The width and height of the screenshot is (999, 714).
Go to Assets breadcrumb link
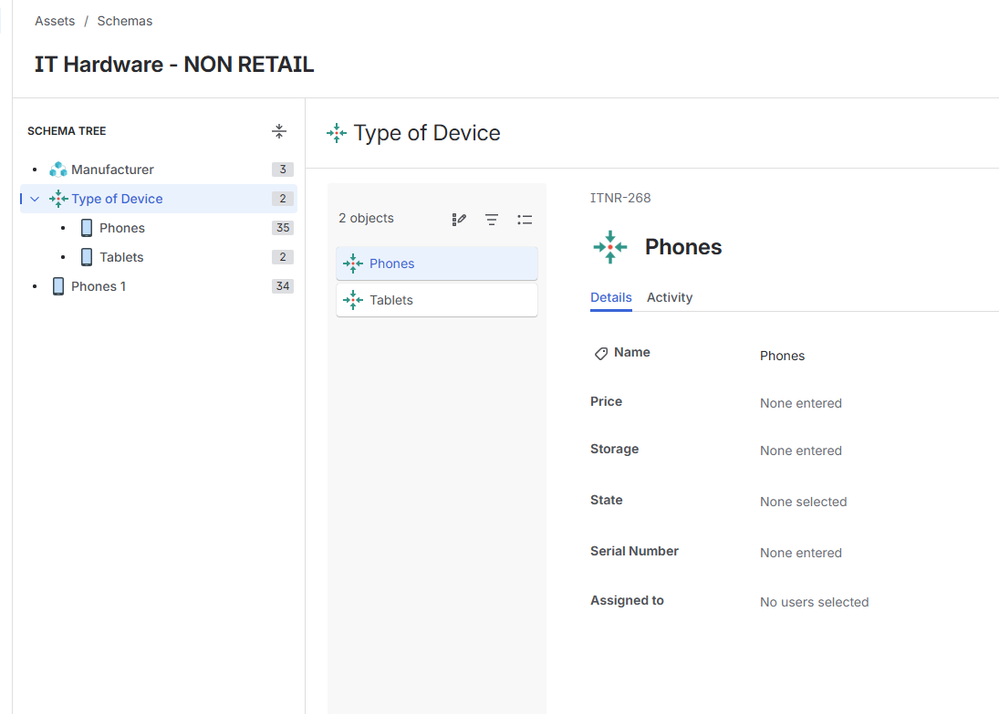click(x=55, y=21)
